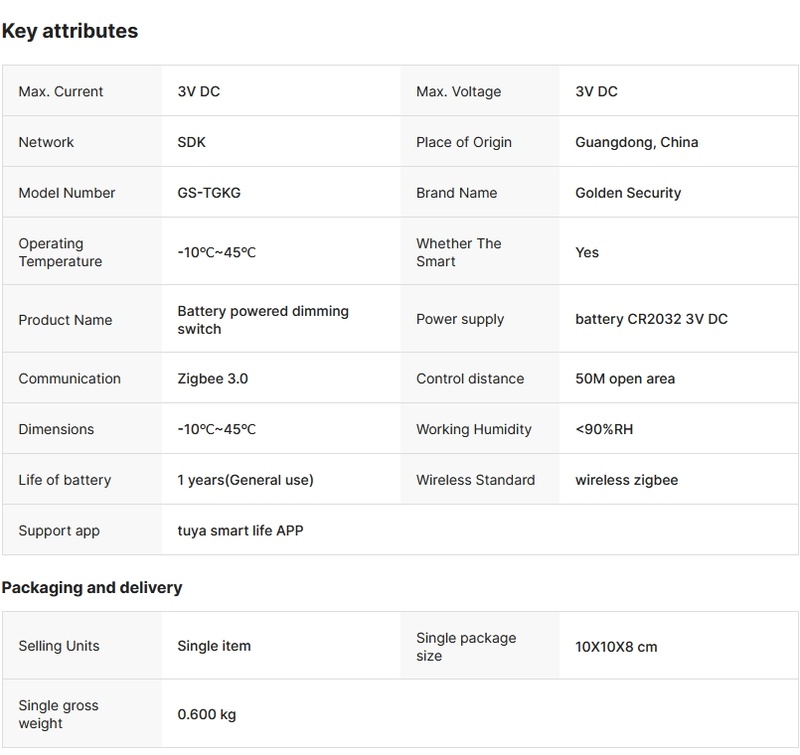Click the Golden Security brand value
This screenshot has width=800, height=755.
(628, 193)
